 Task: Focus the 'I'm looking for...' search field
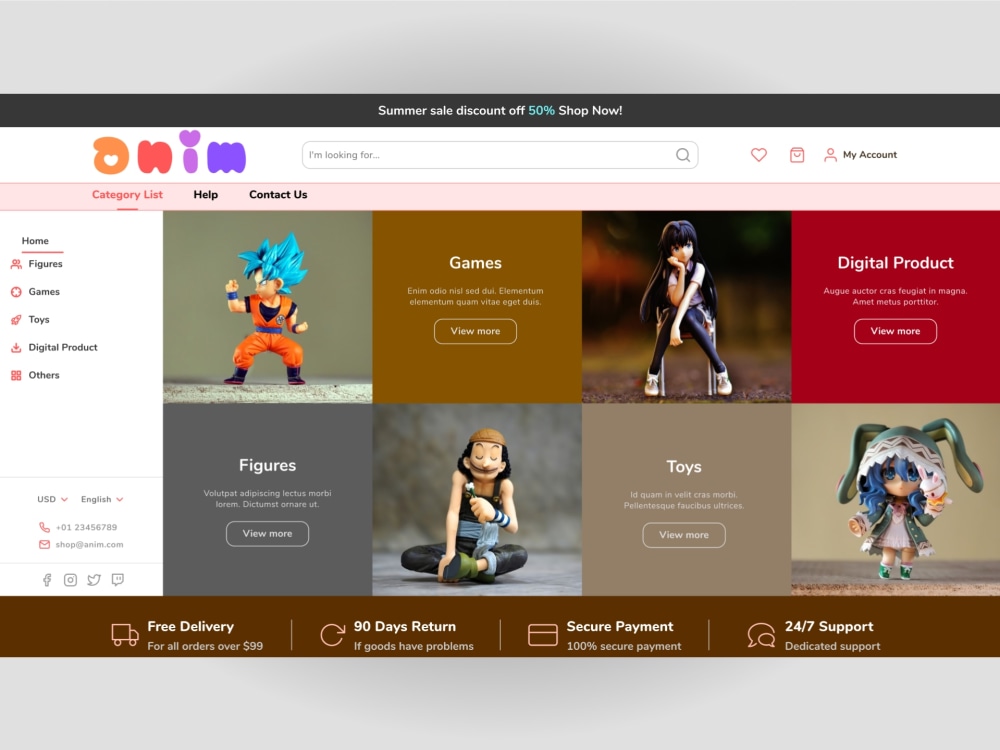[500, 155]
